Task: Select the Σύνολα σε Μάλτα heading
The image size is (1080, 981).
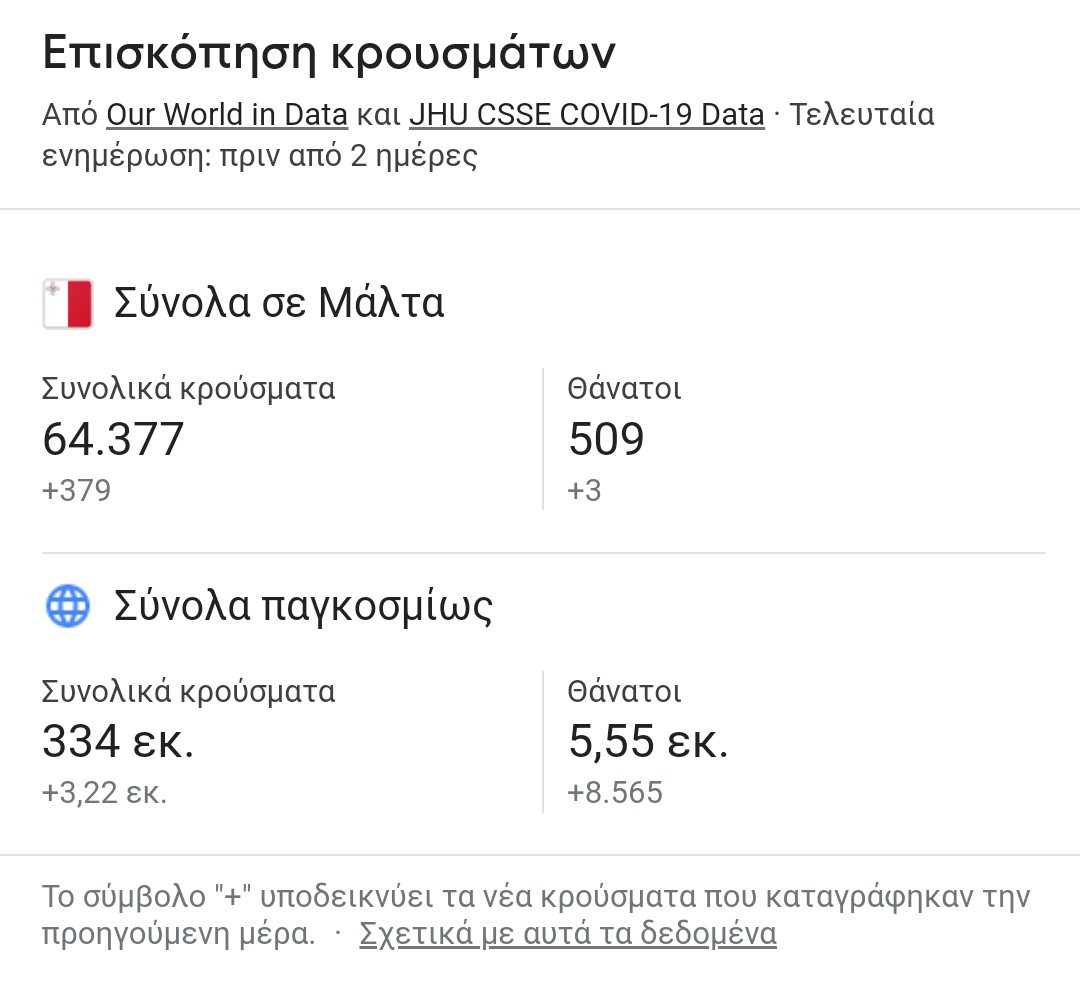Action: coord(279,302)
